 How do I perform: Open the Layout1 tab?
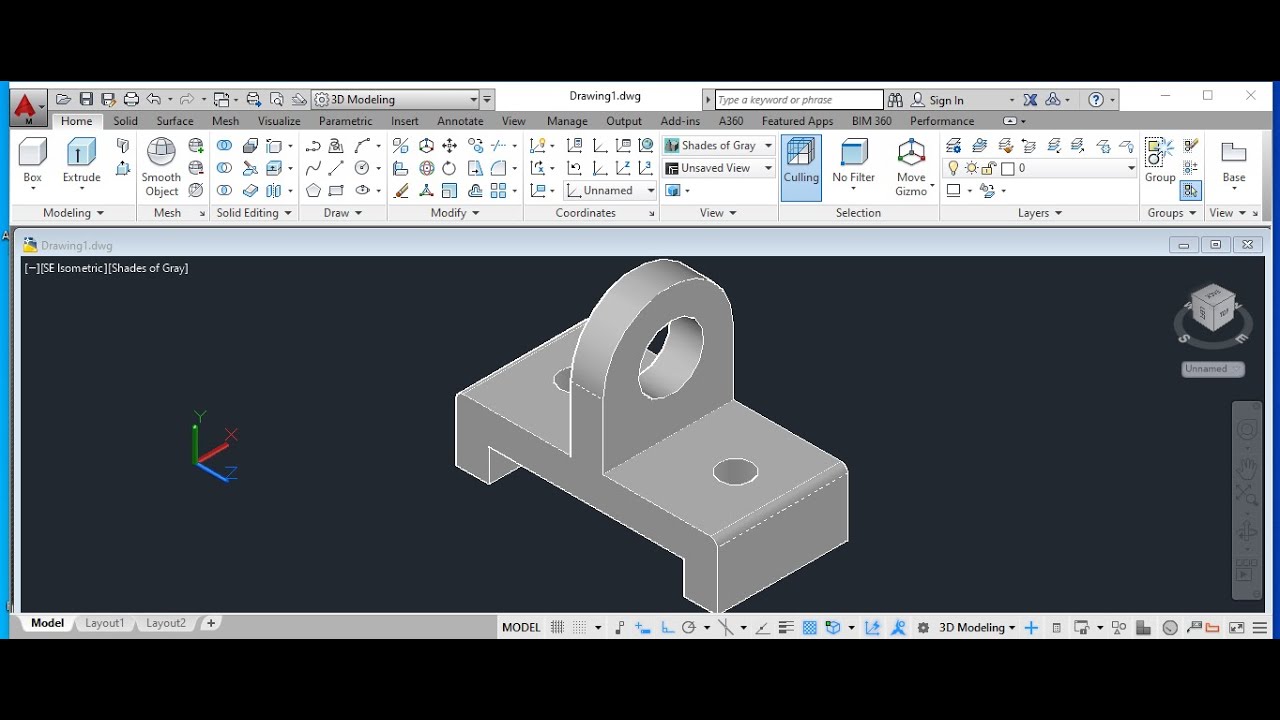[105, 623]
